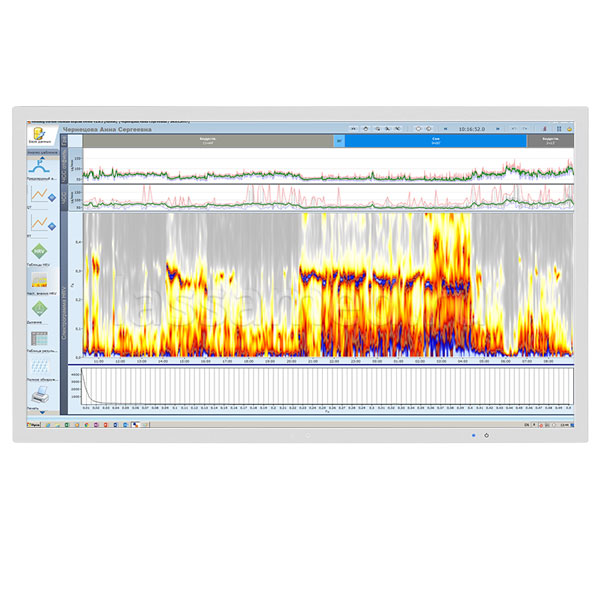Screen dimensions: 600x600
Task: Click sidebar scroll-down blue arrow
Action: click(42, 412)
